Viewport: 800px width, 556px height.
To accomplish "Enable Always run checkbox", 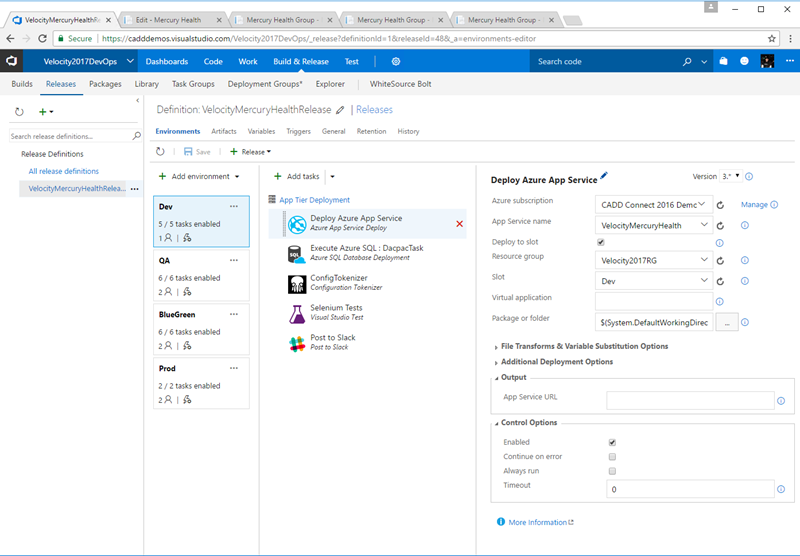I will click(x=612, y=471).
